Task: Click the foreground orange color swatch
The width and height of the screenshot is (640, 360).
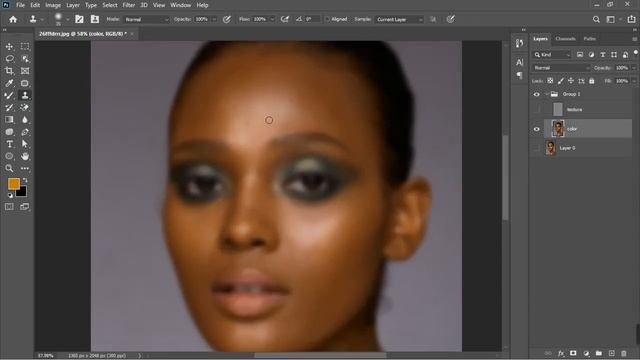Action: [x=13, y=184]
